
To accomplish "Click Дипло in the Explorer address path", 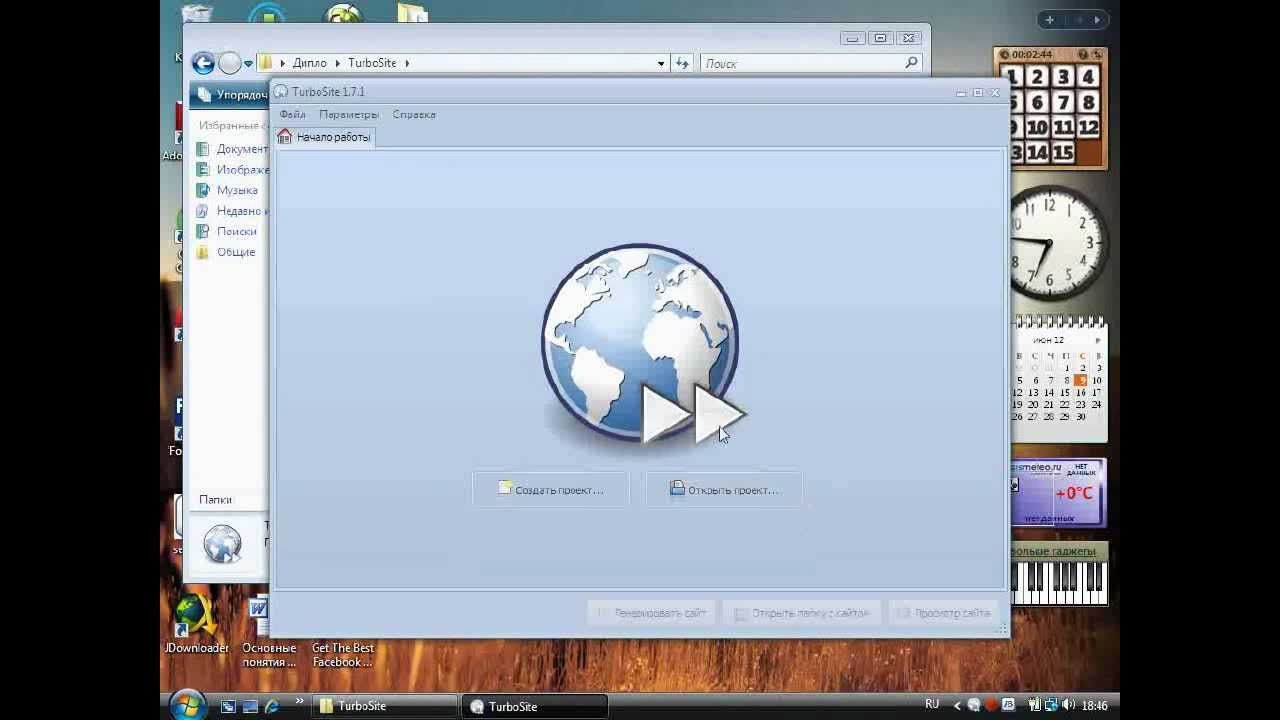I will point(310,63).
